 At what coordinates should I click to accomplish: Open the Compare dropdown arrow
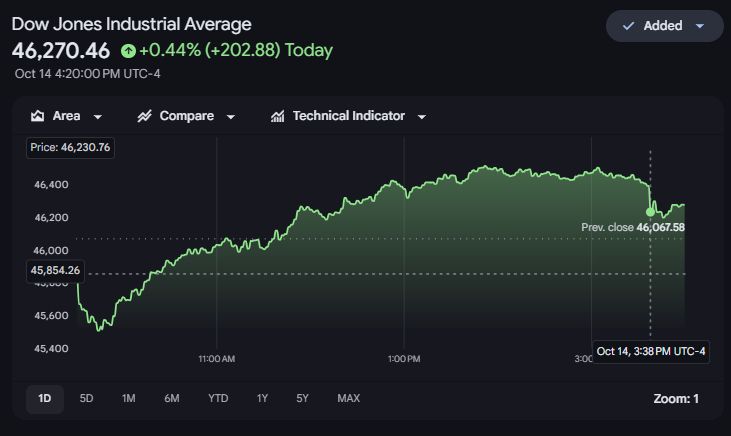click(231, 117)
